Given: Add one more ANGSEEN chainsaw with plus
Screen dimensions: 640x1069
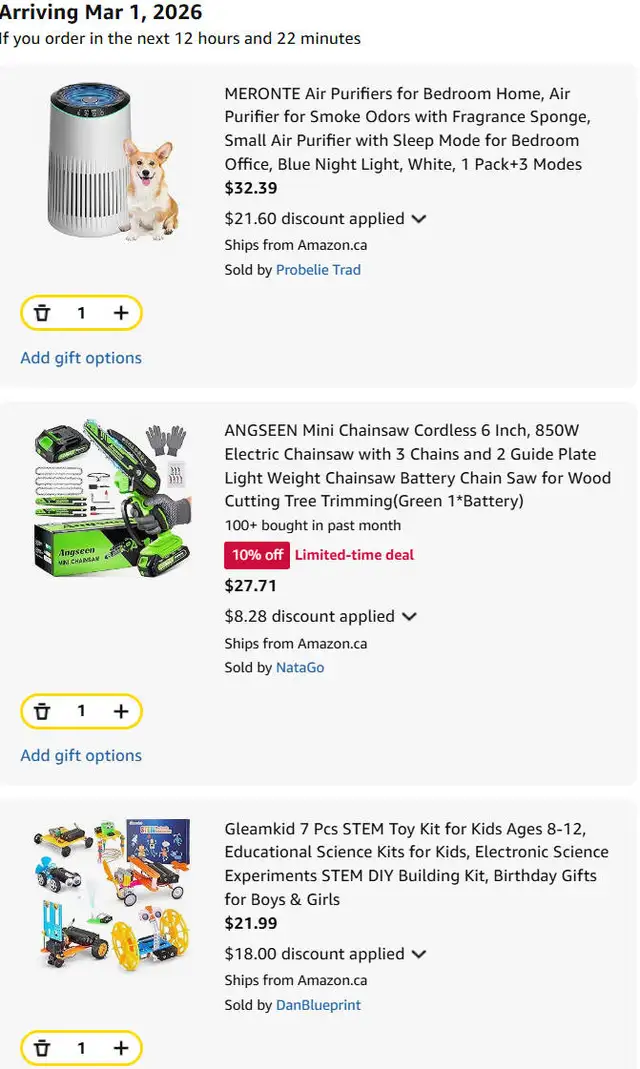Looking at the screenshot, I should point(121,711).
